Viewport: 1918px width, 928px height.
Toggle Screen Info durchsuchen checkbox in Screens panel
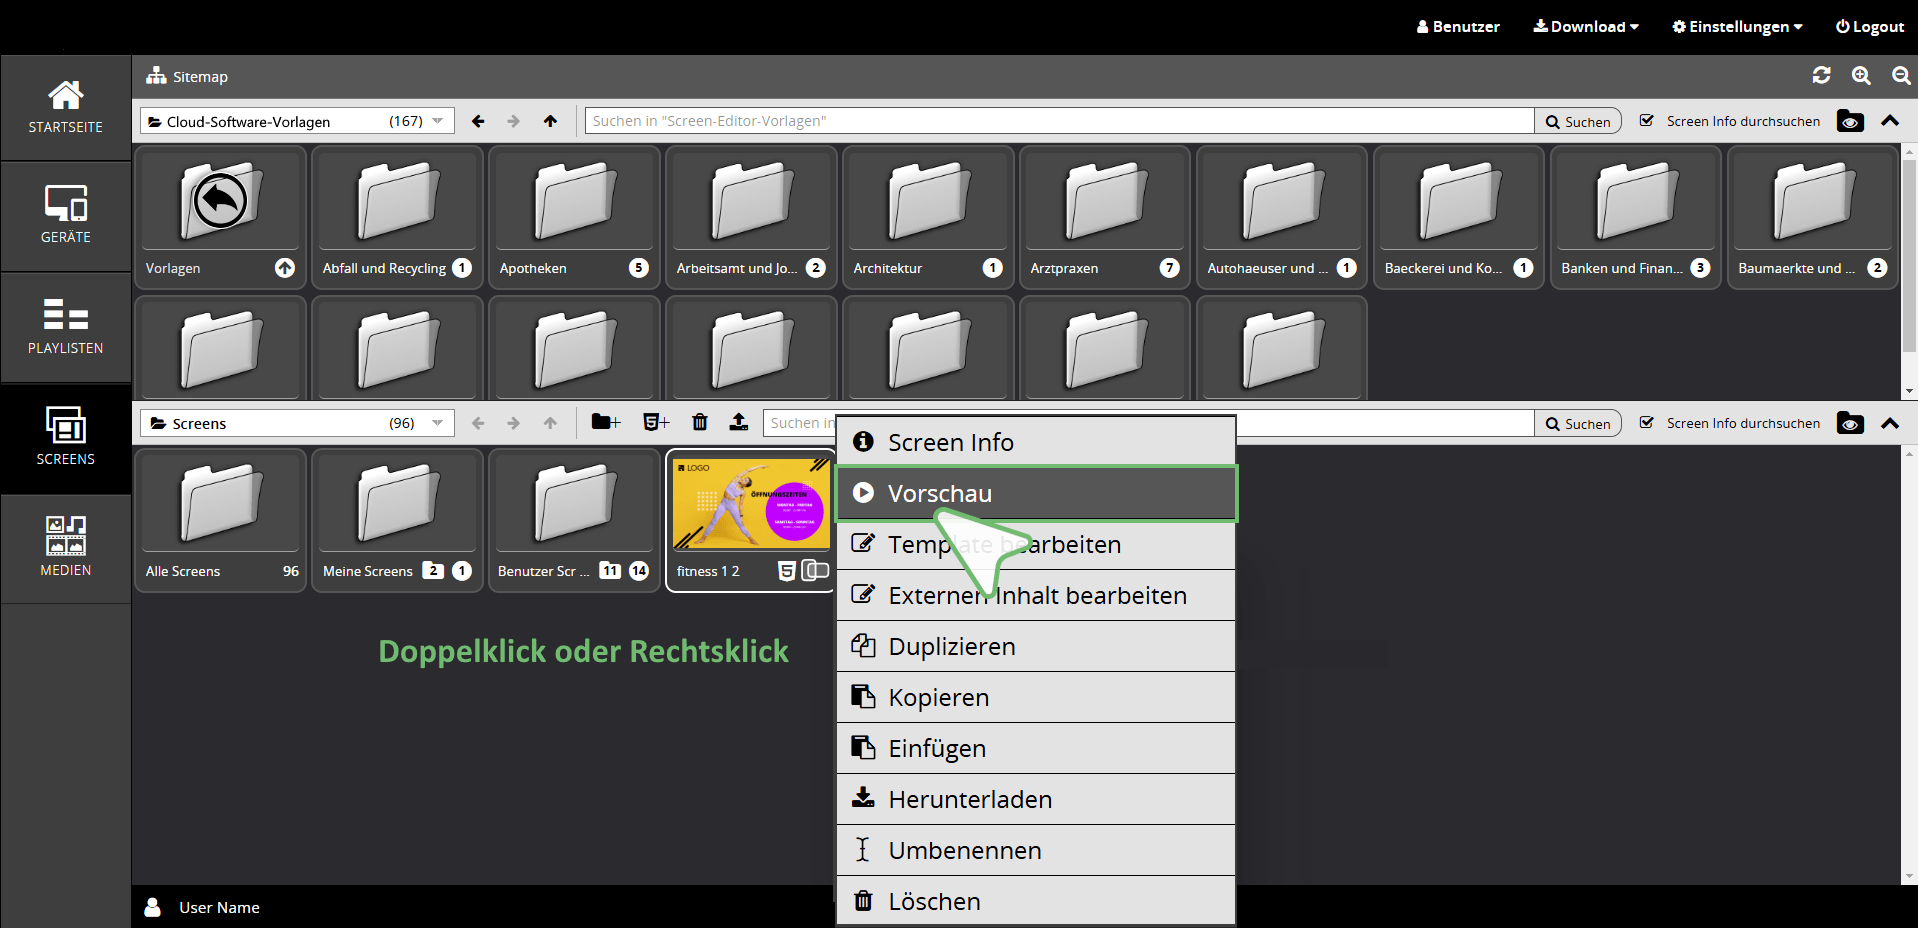point(1647,423)
